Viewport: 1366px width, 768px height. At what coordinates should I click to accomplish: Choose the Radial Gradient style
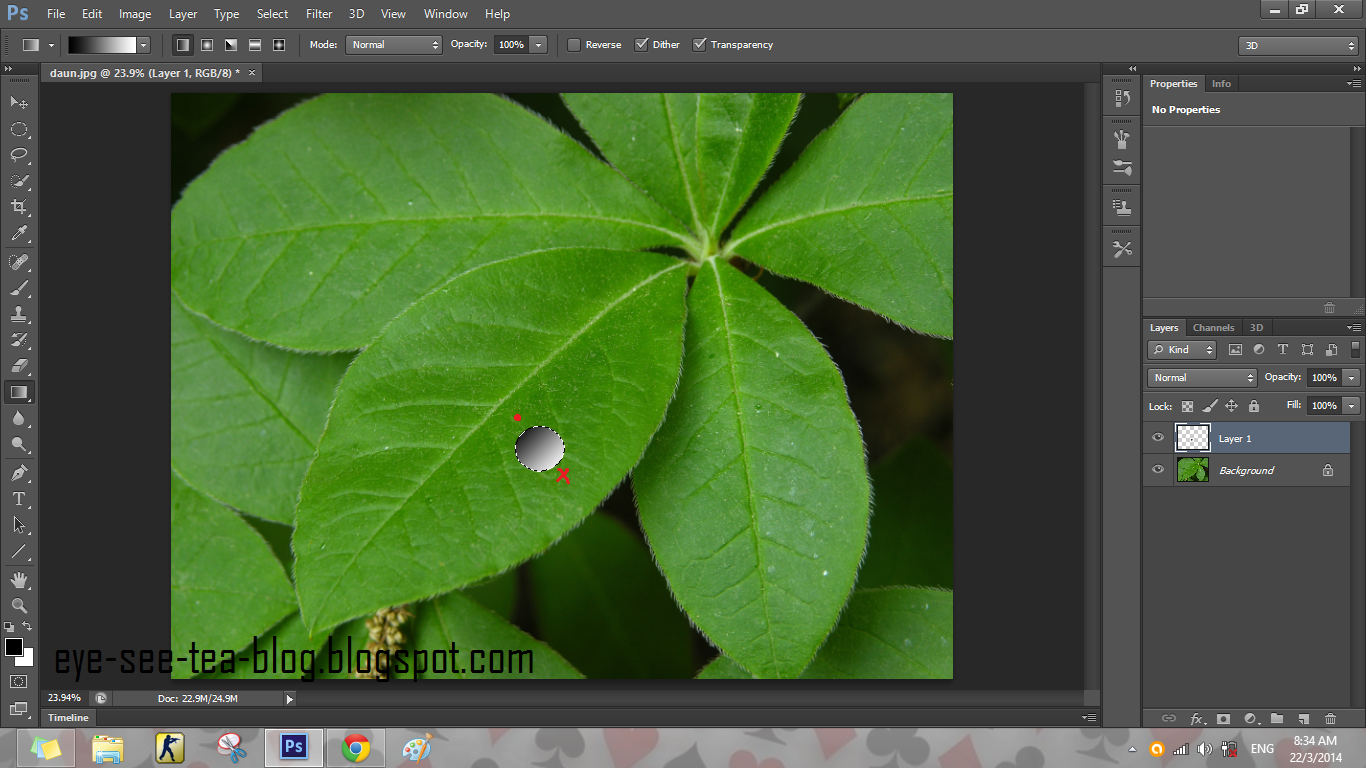[207, 45]
